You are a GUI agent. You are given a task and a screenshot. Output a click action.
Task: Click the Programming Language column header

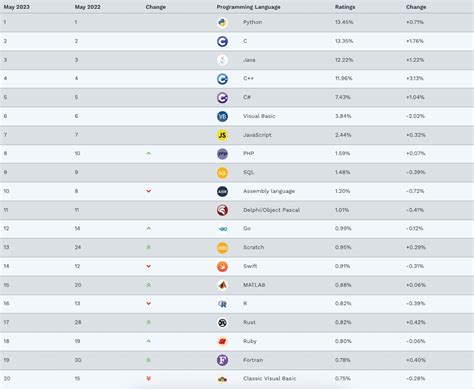point(248,7)
